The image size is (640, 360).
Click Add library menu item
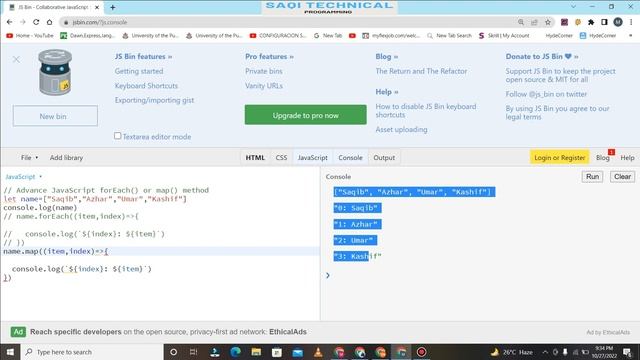[66, 158]
